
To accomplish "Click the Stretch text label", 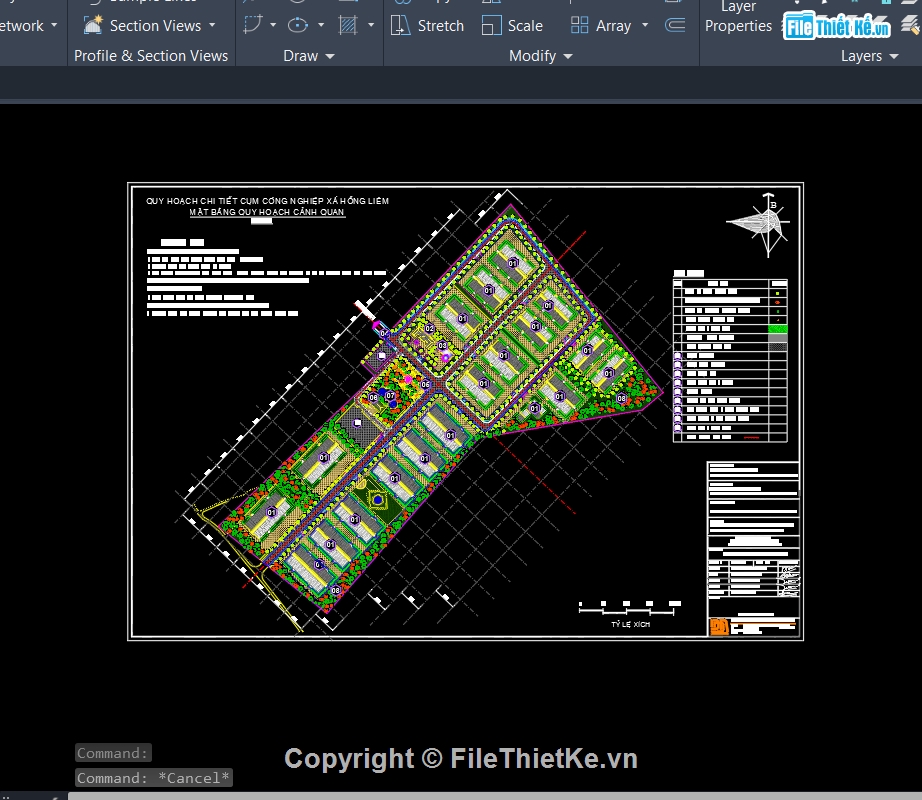I will (440, 26).
